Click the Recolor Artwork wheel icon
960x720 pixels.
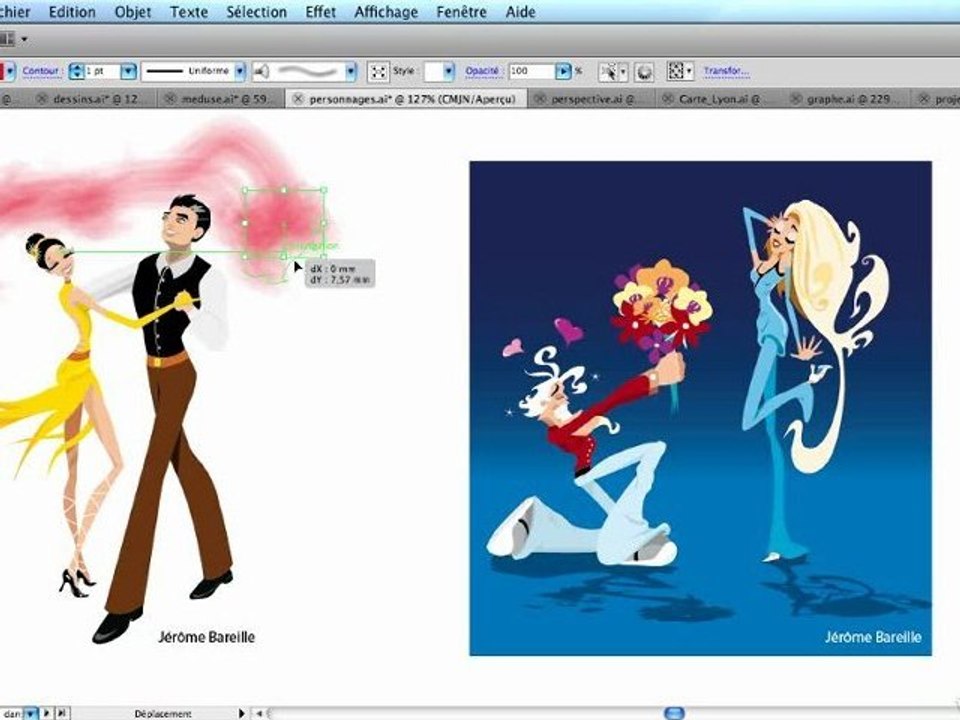(644, 72)
